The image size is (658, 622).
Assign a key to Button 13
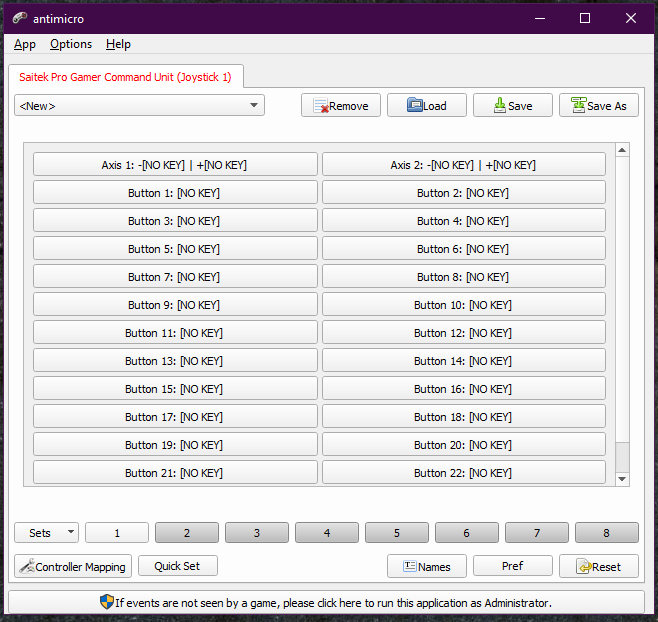point(175,361)
